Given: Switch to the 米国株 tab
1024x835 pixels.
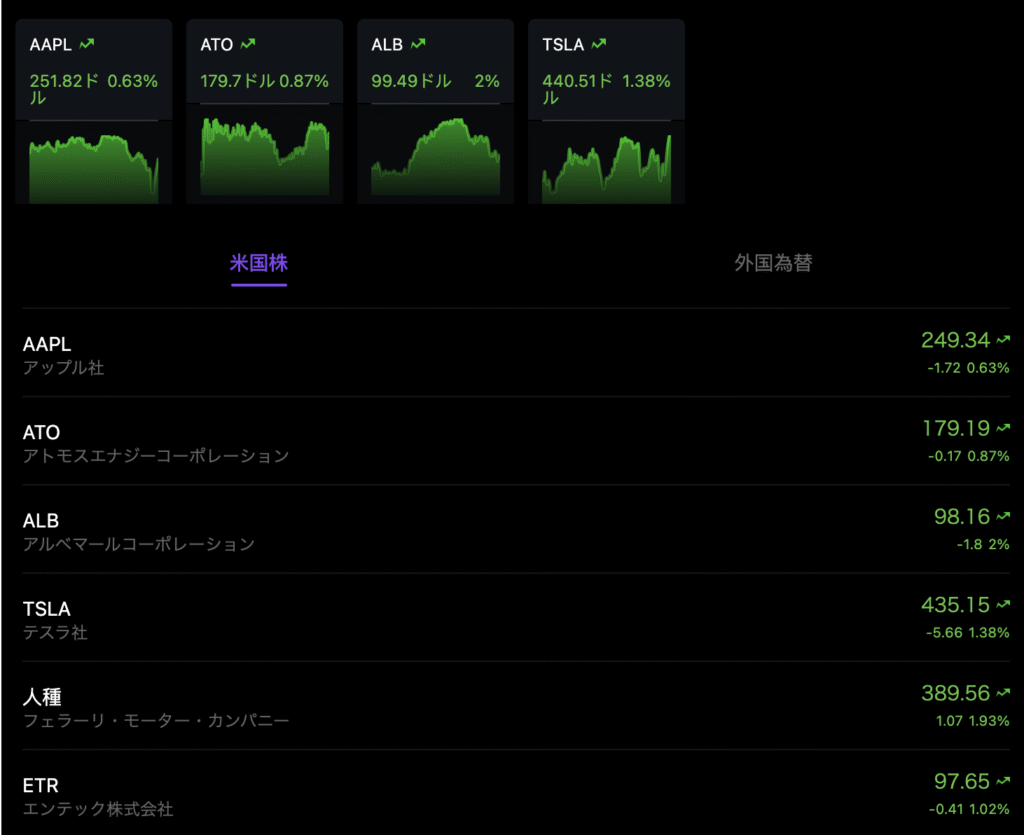Looking at the screenshot, I should (x=259, y=264).
